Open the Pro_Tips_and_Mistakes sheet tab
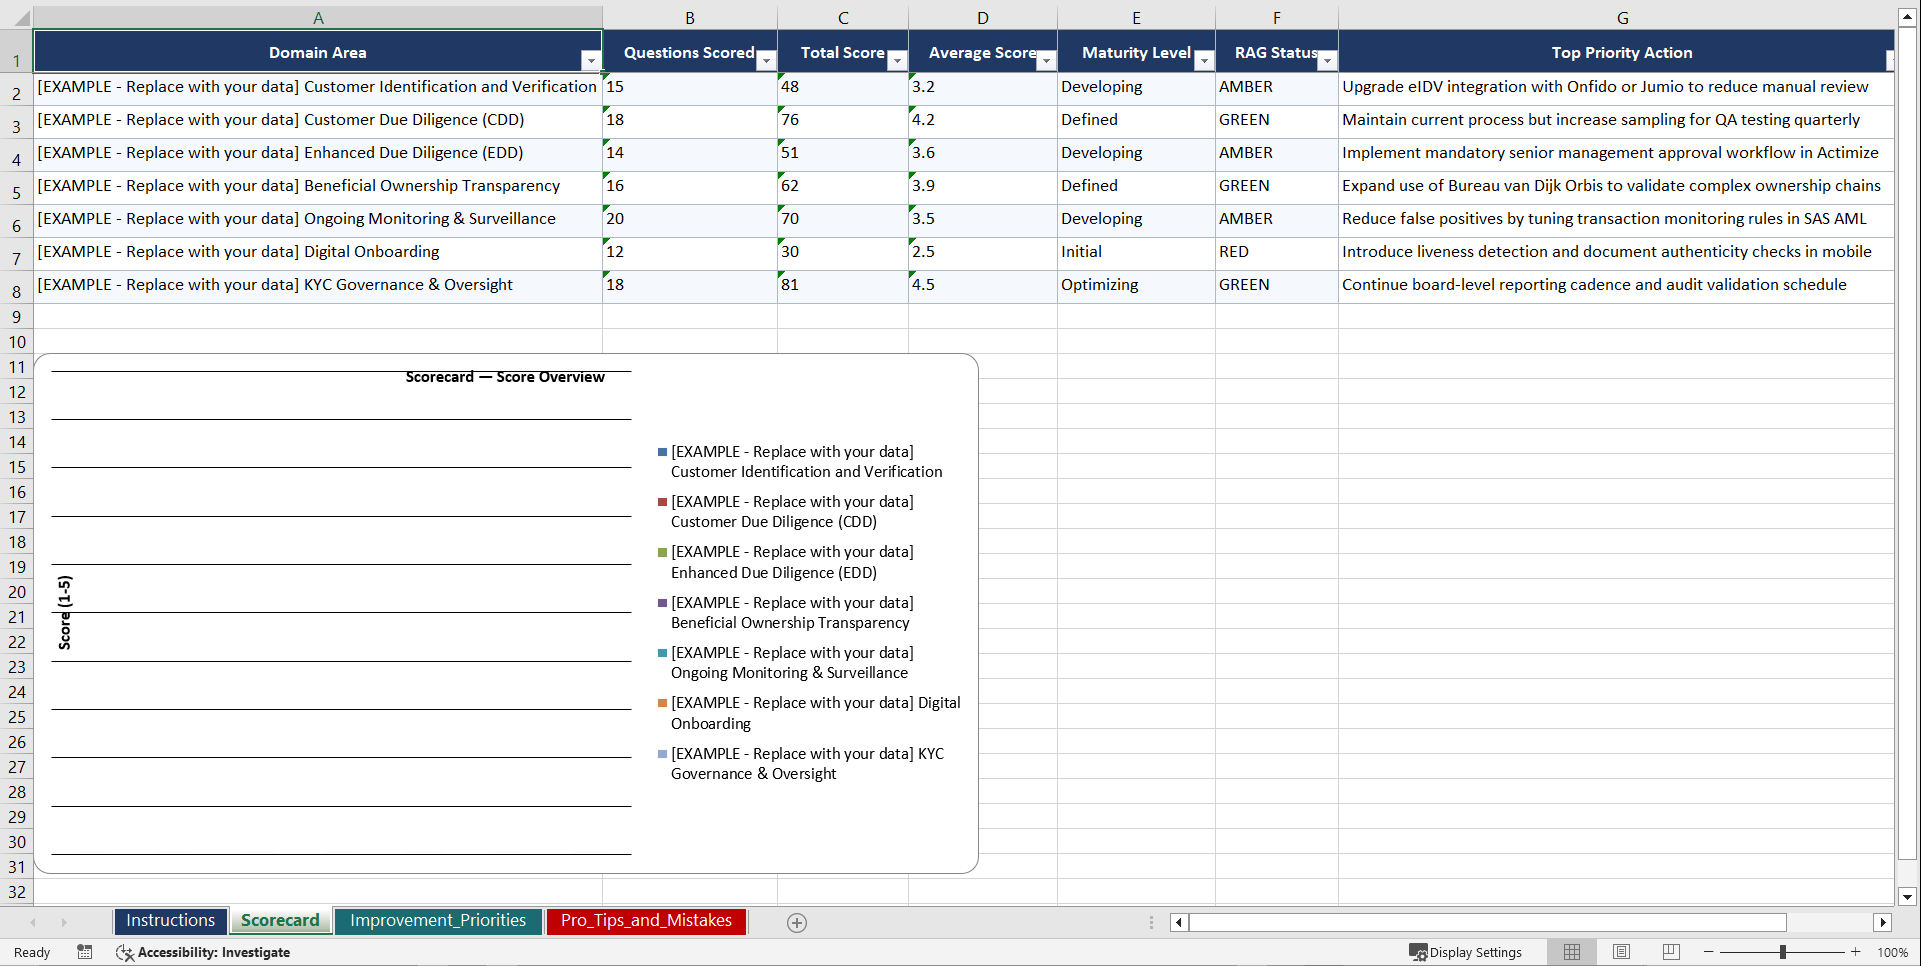Viewport: 1921px width, 966px height. coord(646,920)
